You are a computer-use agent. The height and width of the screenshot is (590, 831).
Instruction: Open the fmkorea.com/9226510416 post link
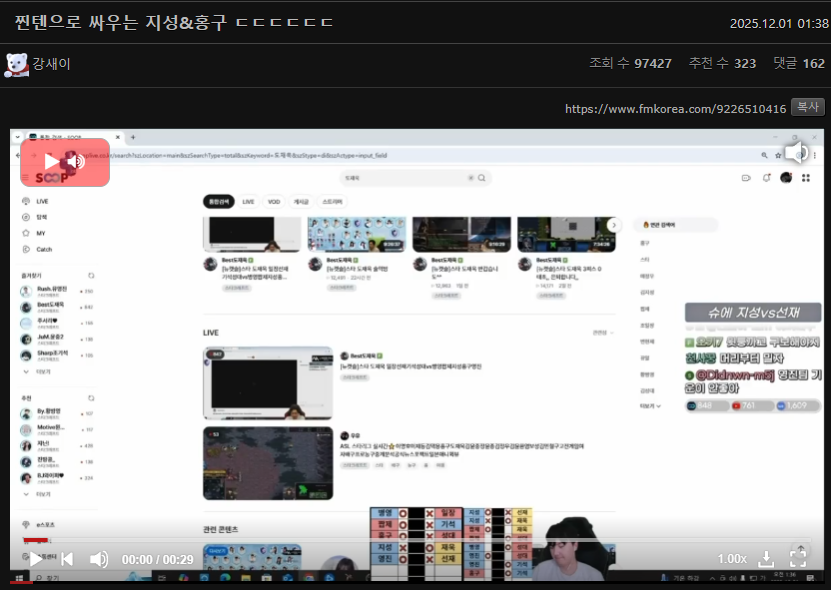tap(675, 108)
